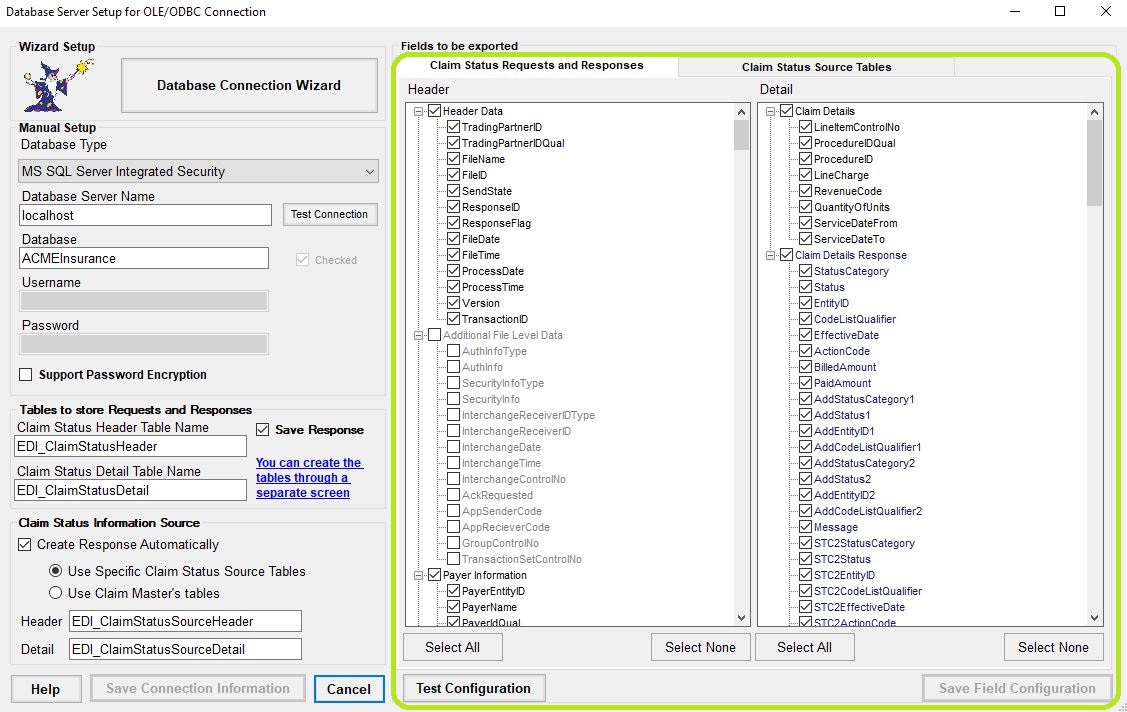Test the database connection
The width and height of the screenshot is (1127, 712).
click(x=329, y=214)
